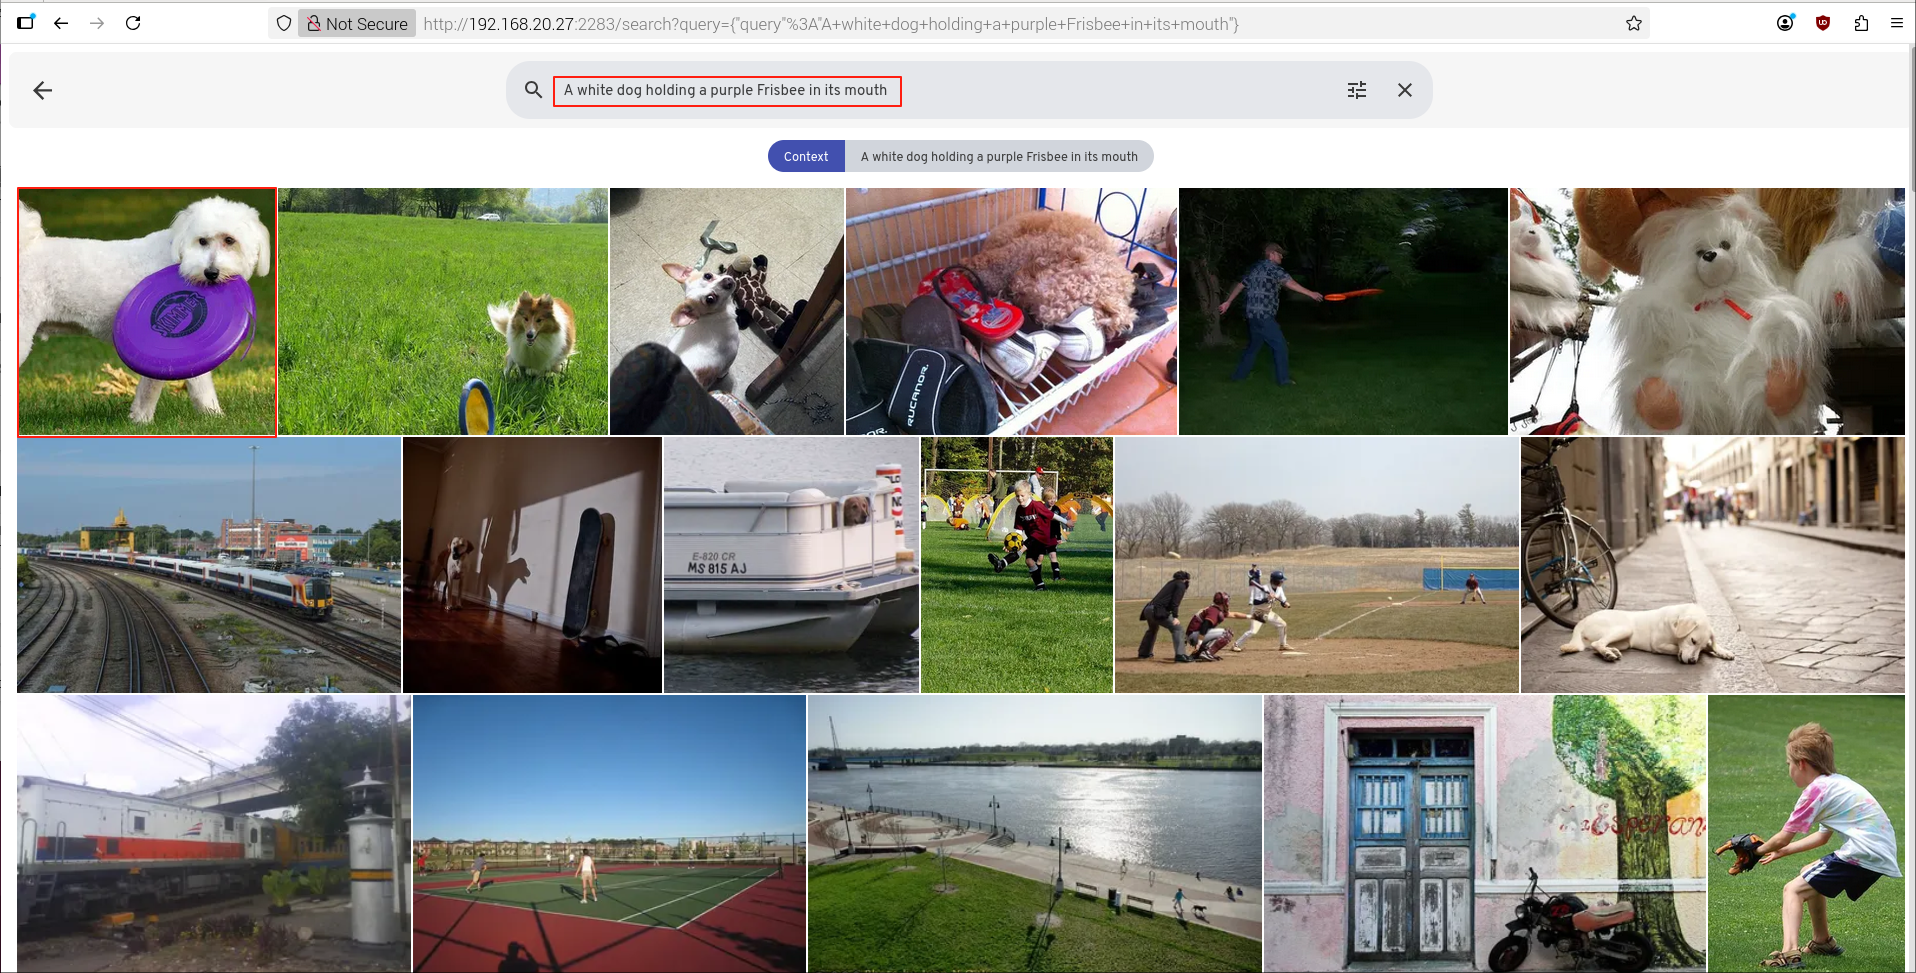Open the Firefox account icon
This screenshot has width=1916, height=973.
(1785, 23)
